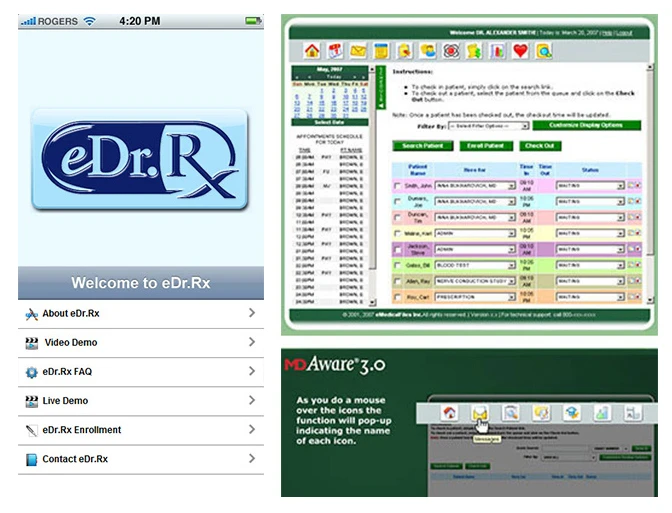Click the edit icon in Smith, John row

click(x=631, y=186)
